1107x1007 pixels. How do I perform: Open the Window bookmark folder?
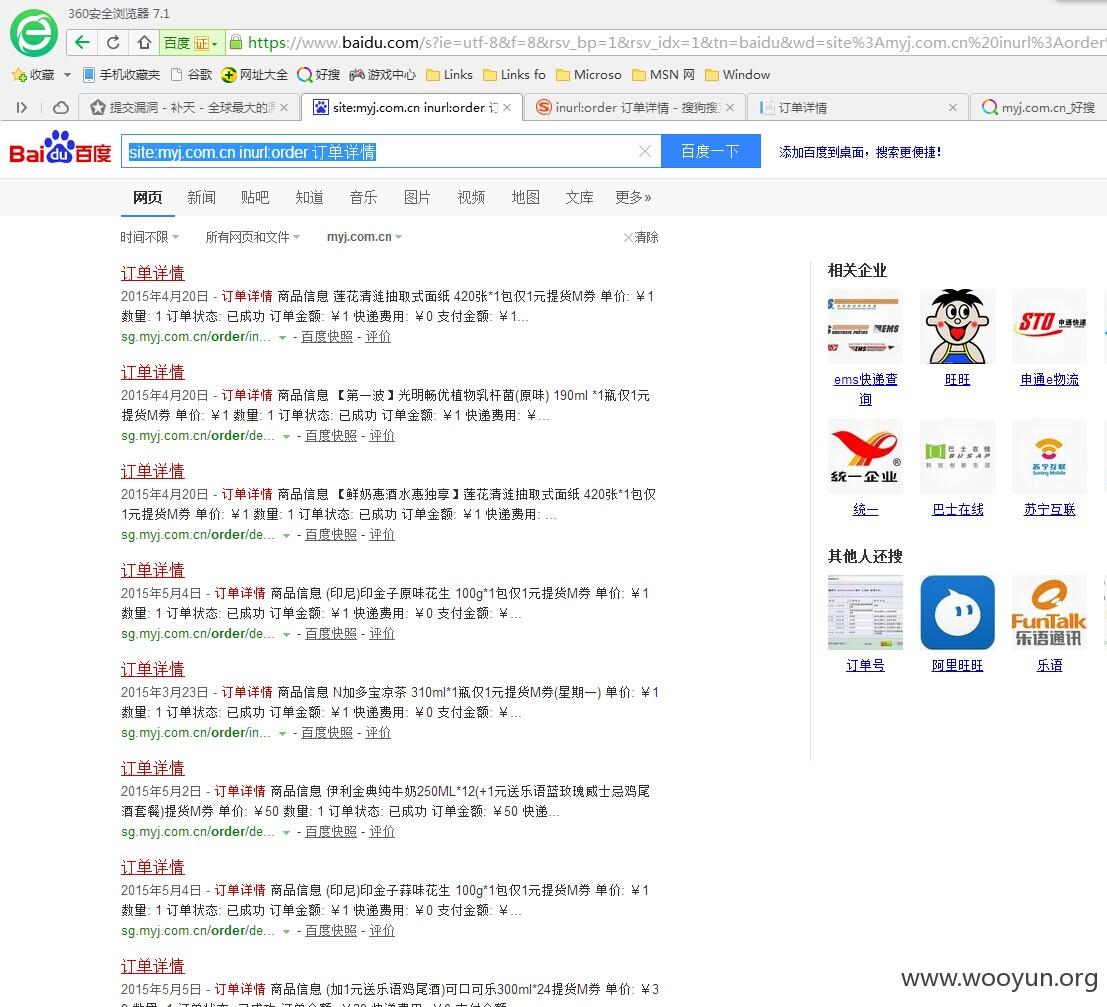(x=738, y=75)
